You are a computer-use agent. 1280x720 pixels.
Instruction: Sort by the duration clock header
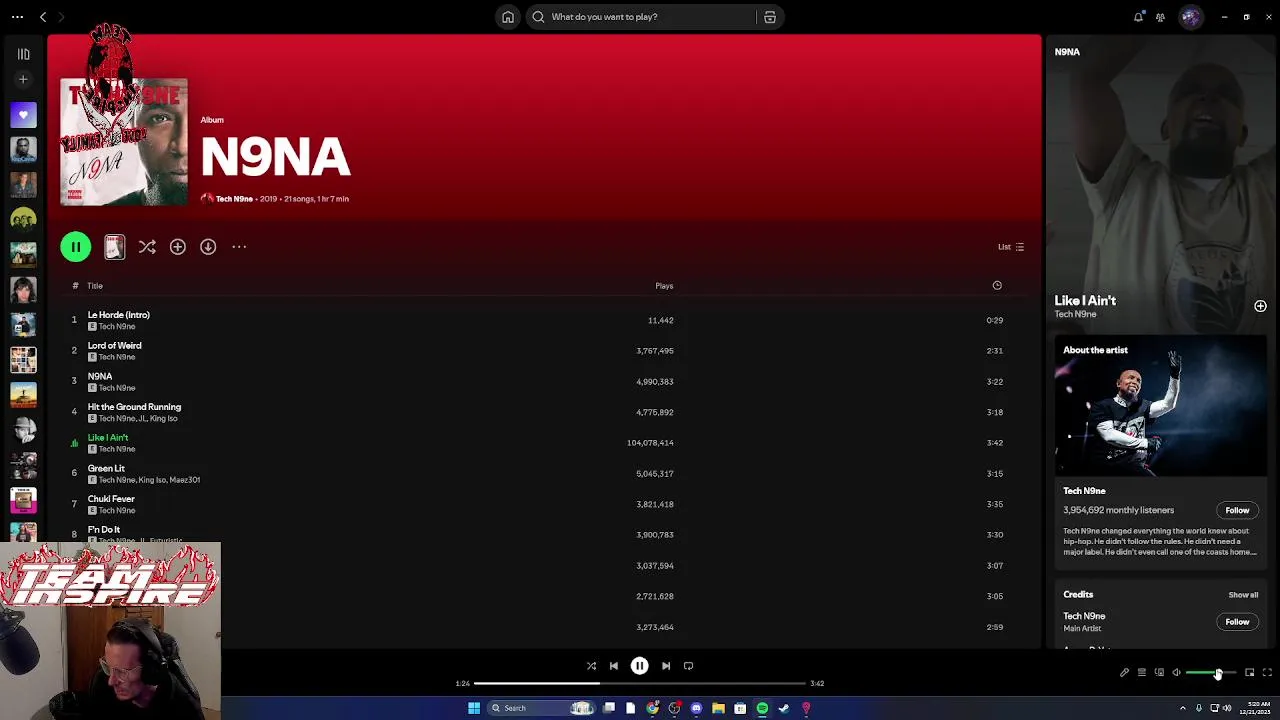pyautogui.click(x=997, y=286)
